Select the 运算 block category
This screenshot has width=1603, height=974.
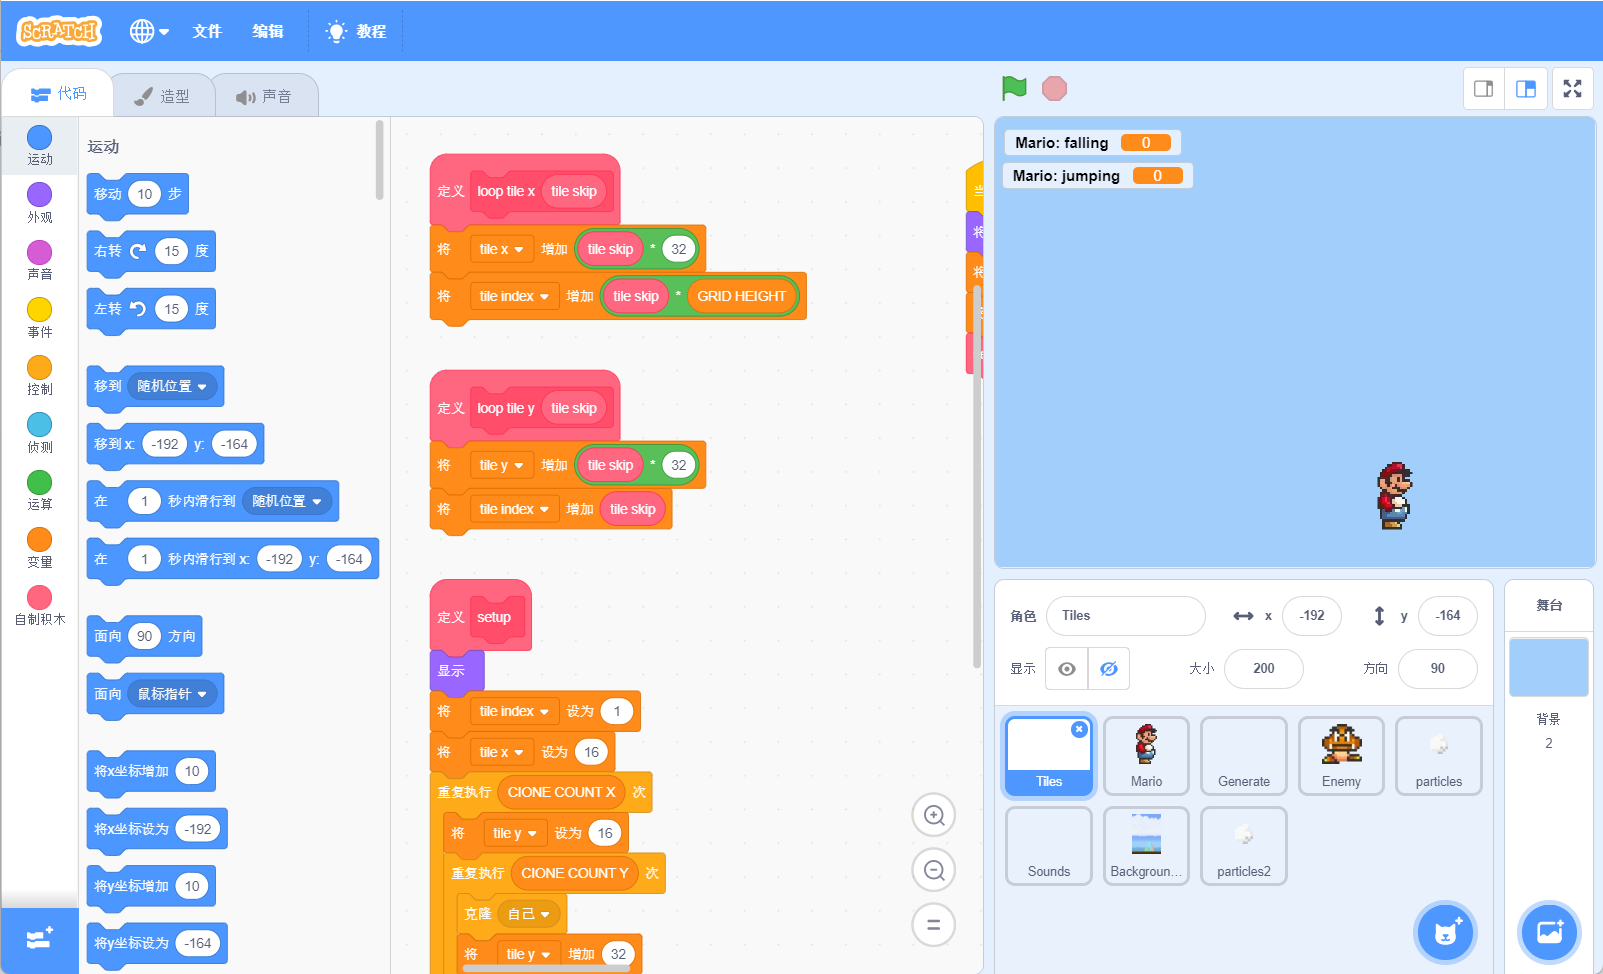40,490
